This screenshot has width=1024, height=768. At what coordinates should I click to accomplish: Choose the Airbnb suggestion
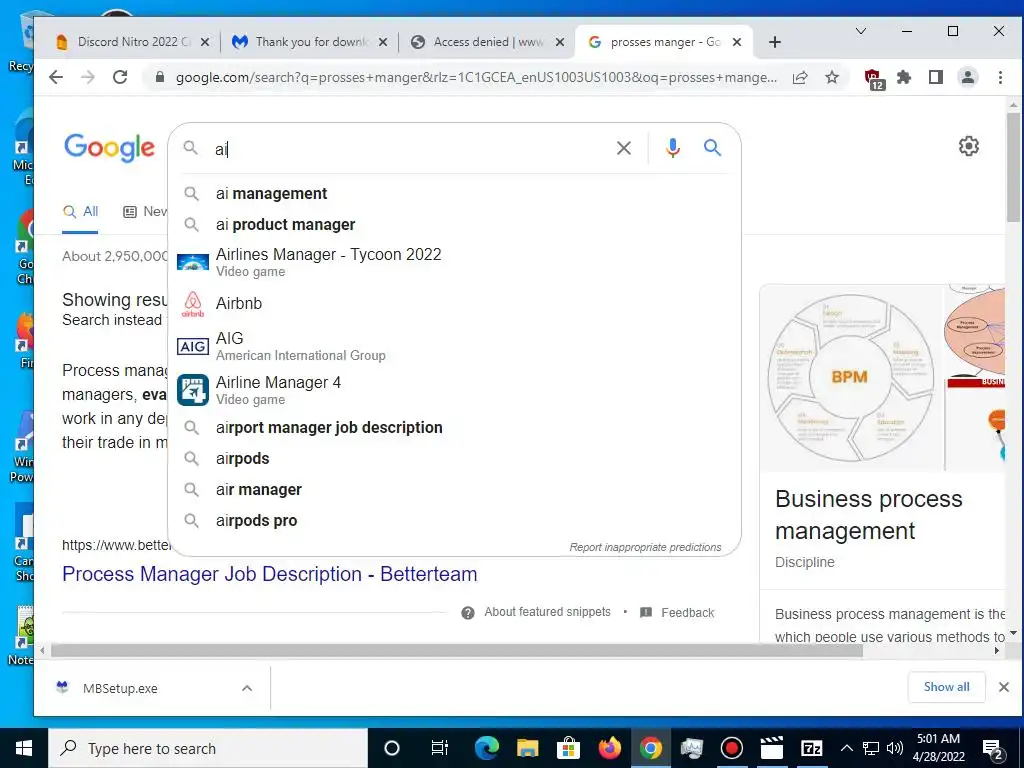click(x=454, y=304)
